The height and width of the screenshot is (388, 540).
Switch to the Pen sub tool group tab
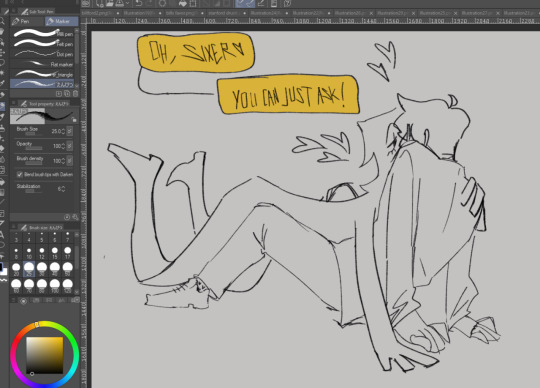27,21
